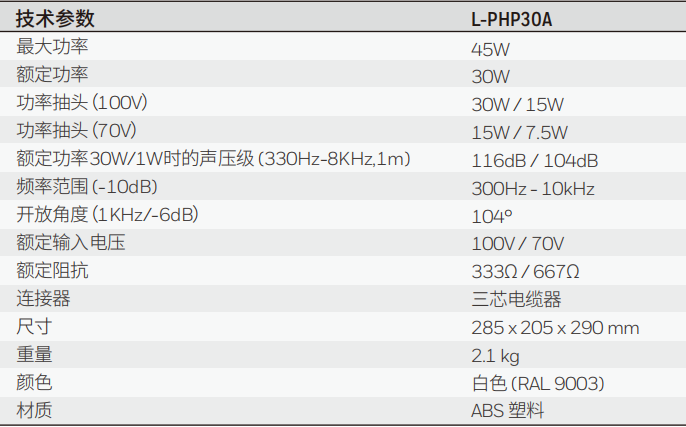
Task: Select the 45W maximum power value
Action: point(491,48)
